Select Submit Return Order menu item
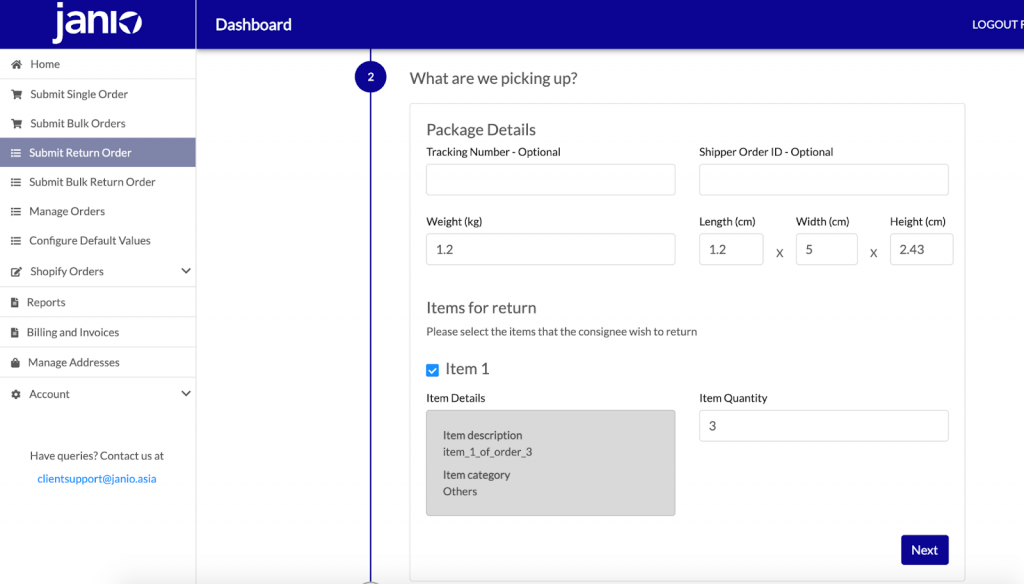Viewport: 1024px width, 584px height. point(98,152)
